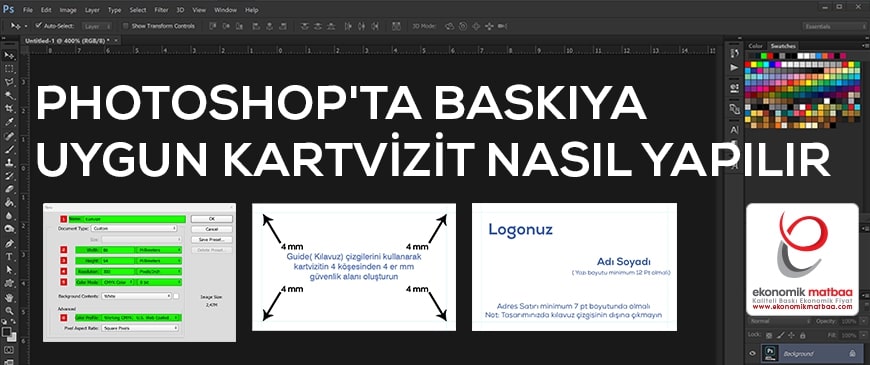Click OK in the New dialog
This screenshot has width=870, height=365.
coord(211,219)
